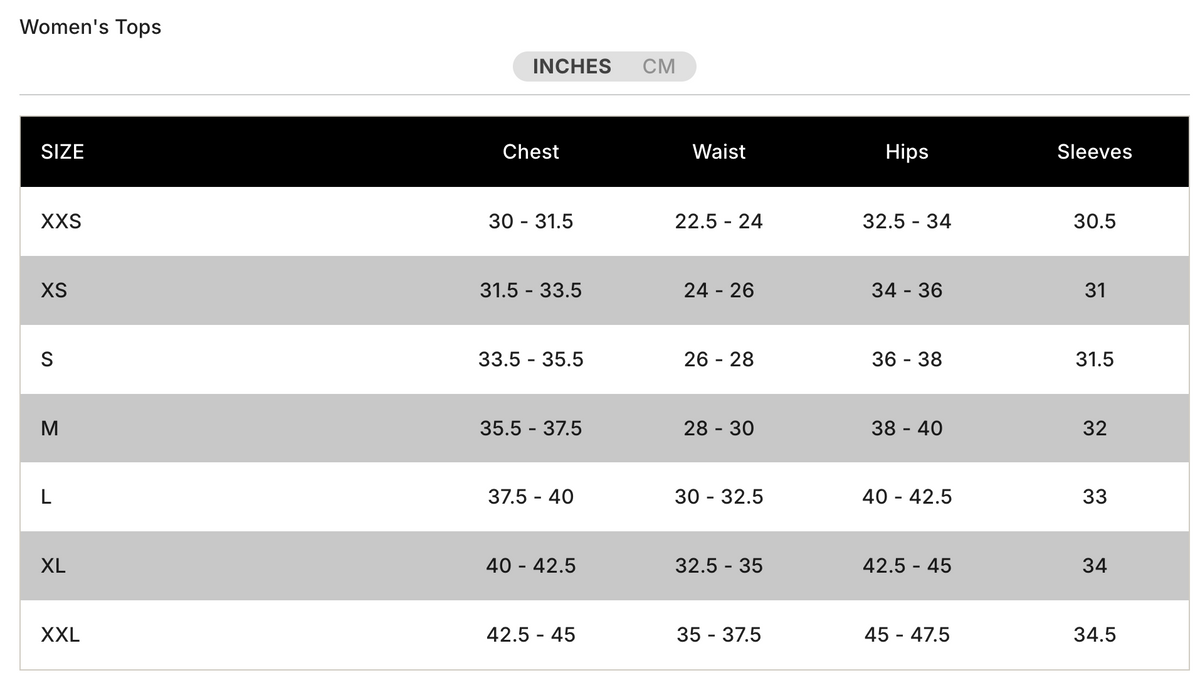Click chest value 35.5 - 37.5
The height and width of the screenshot is (690, 1200).
(x=531, y=428)
